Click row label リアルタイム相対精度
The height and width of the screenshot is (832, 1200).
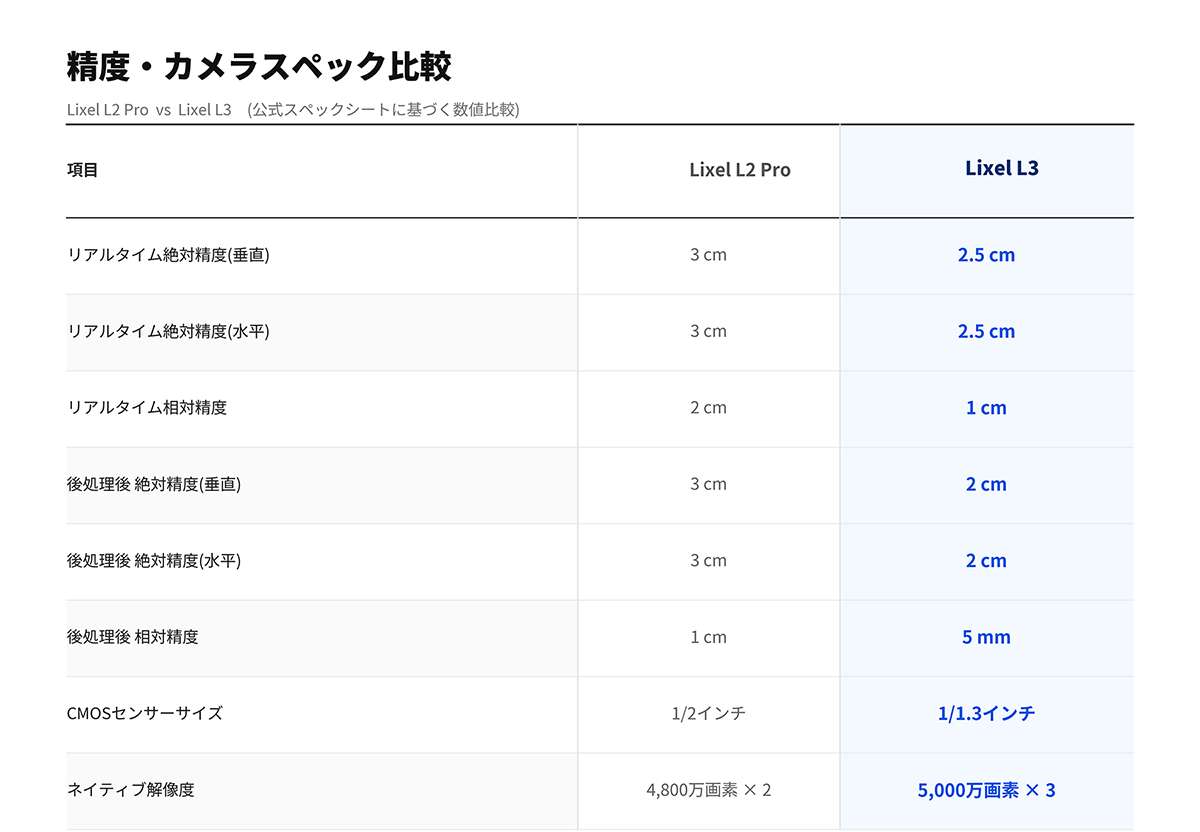(x=147, y=408)
